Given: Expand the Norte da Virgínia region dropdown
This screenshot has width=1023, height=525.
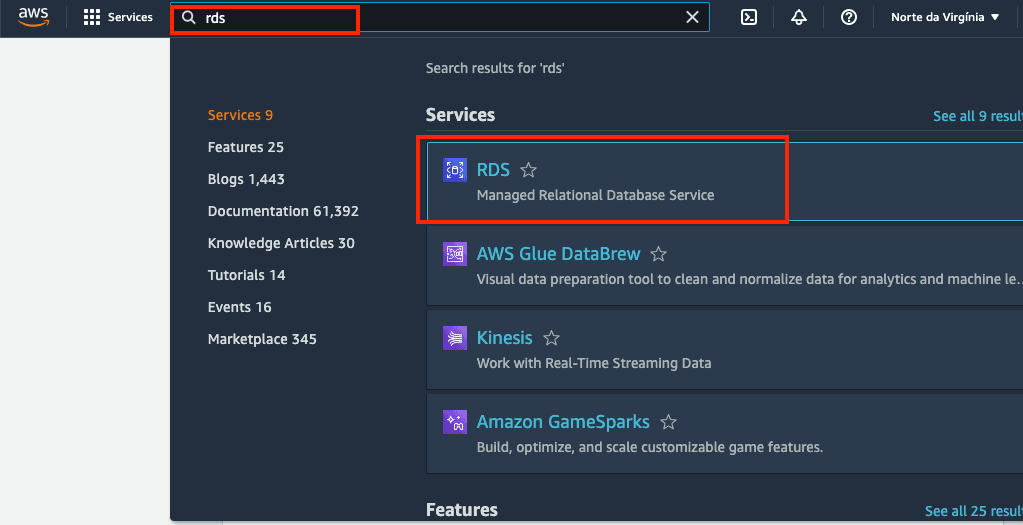Looking at the screenshot, I should click(x=945, y=17).
